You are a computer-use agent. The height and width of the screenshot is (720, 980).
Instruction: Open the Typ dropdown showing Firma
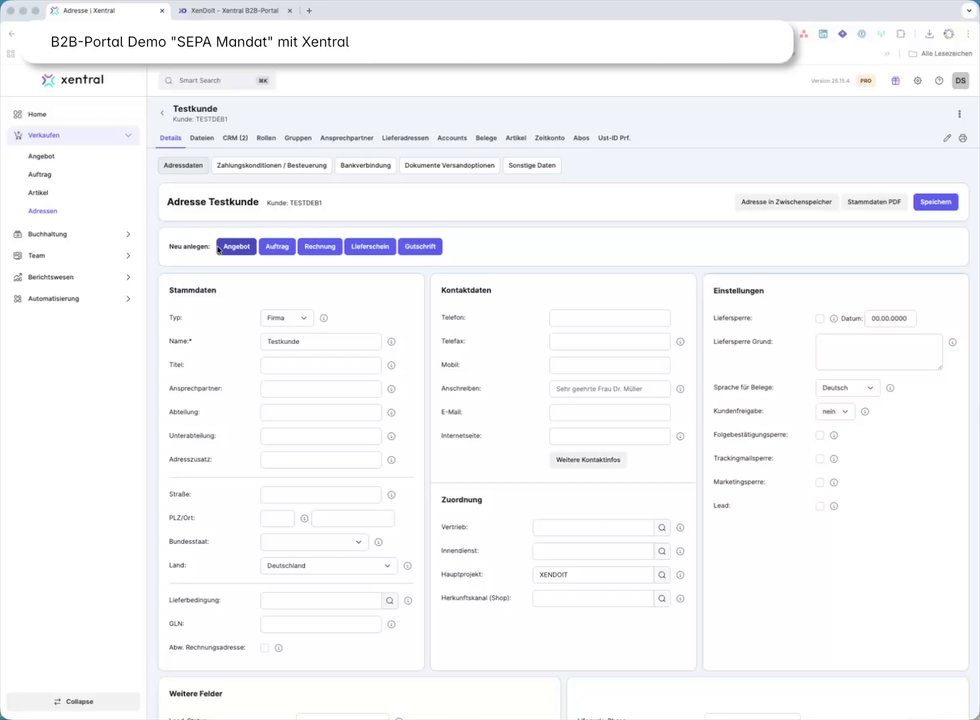pyautogui.click(x=287, y=318)
